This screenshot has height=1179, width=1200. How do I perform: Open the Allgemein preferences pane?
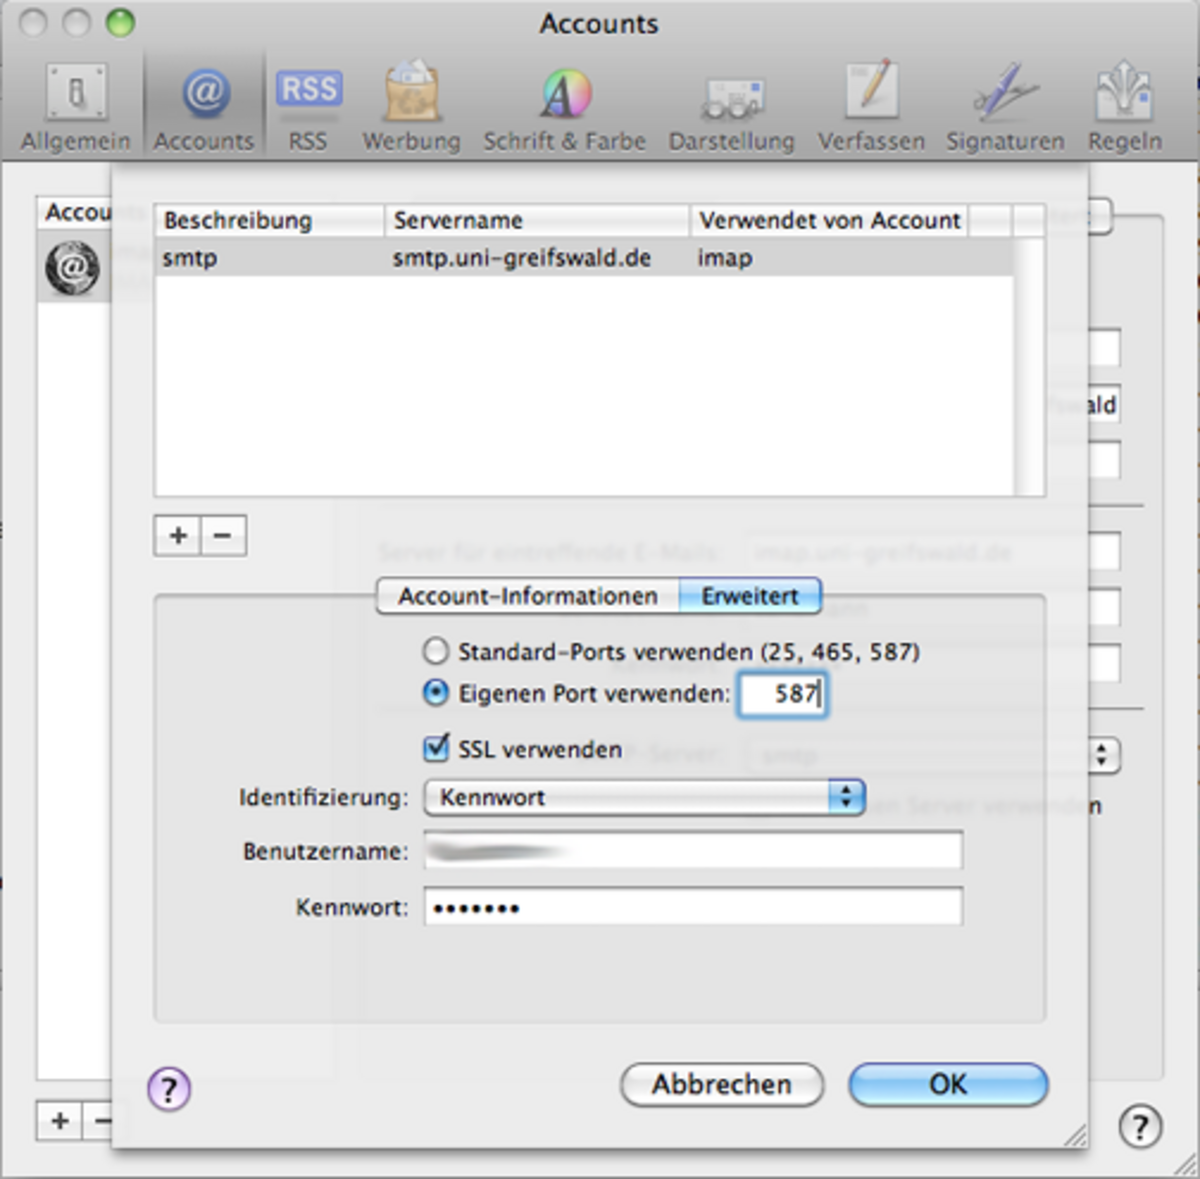(75, 107)
